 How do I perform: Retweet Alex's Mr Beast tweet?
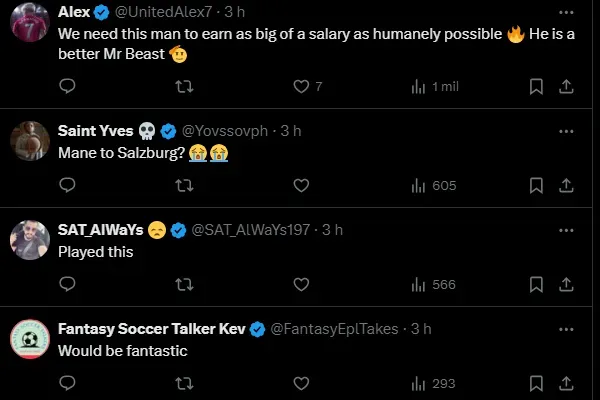coord(184,87)
